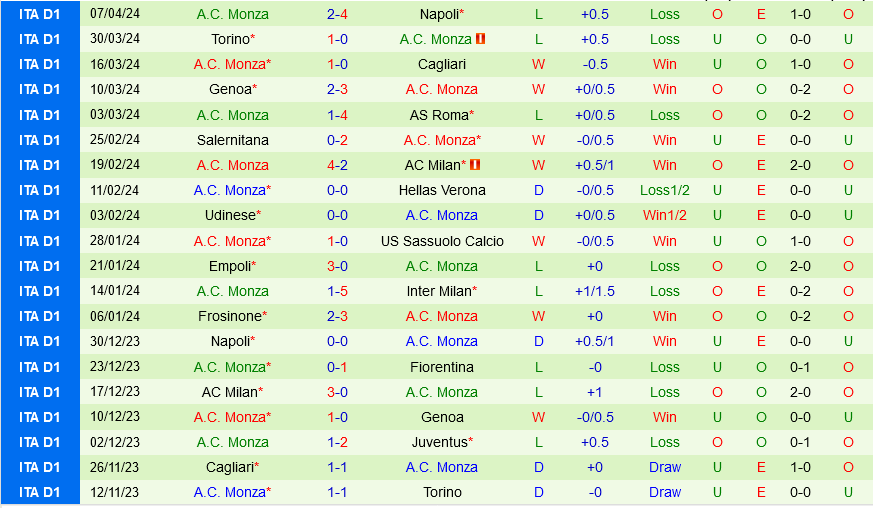This screenshot has height=508, width=873.
Task: Click the 1-5 score against Inter Milan
Action: click(x=337, y=291)
